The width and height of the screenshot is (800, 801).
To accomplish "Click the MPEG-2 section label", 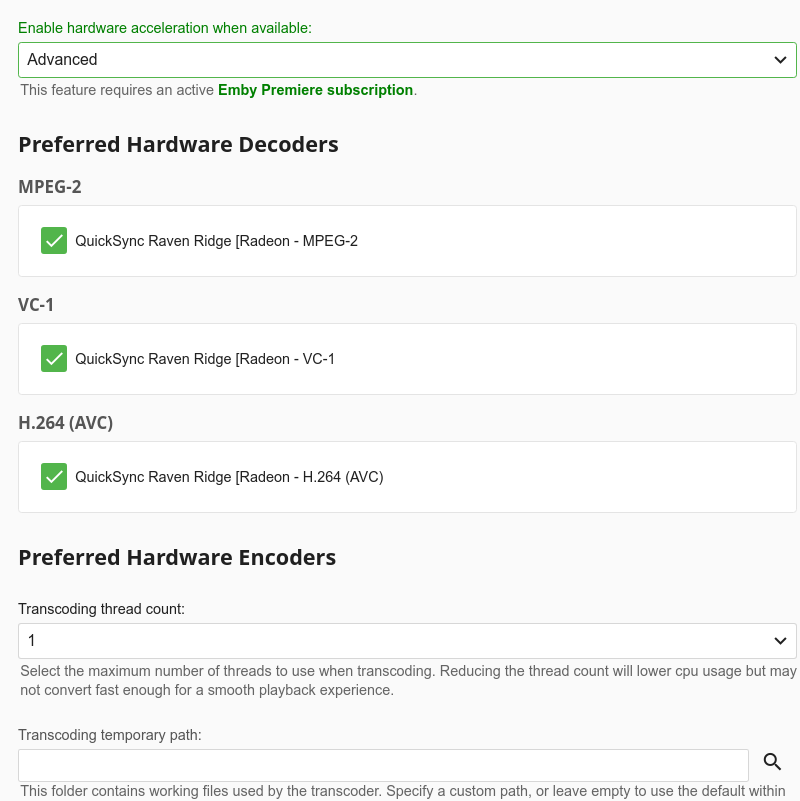I will coord(49,187).
